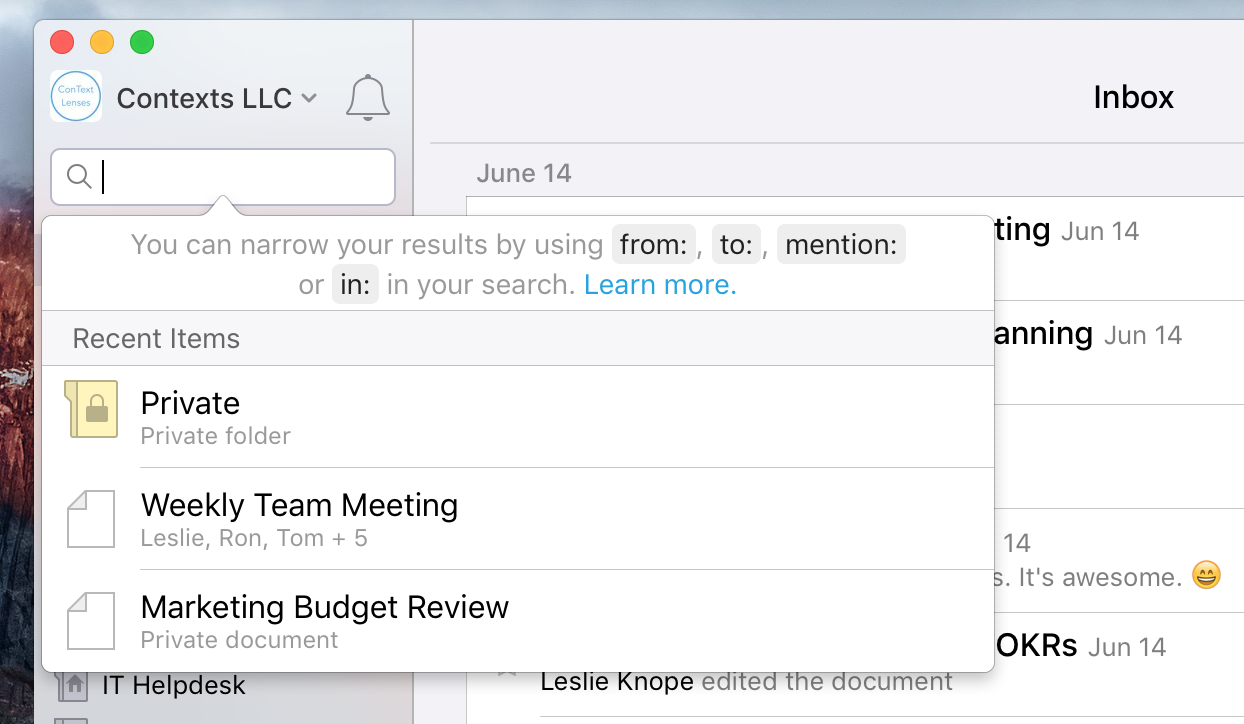Open the "Learn more." link

660,285
